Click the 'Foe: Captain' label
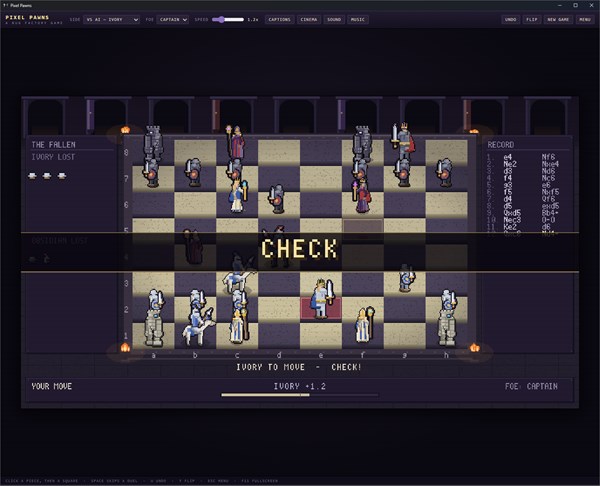This screenshot has width=600, height=486. point(531,386)
